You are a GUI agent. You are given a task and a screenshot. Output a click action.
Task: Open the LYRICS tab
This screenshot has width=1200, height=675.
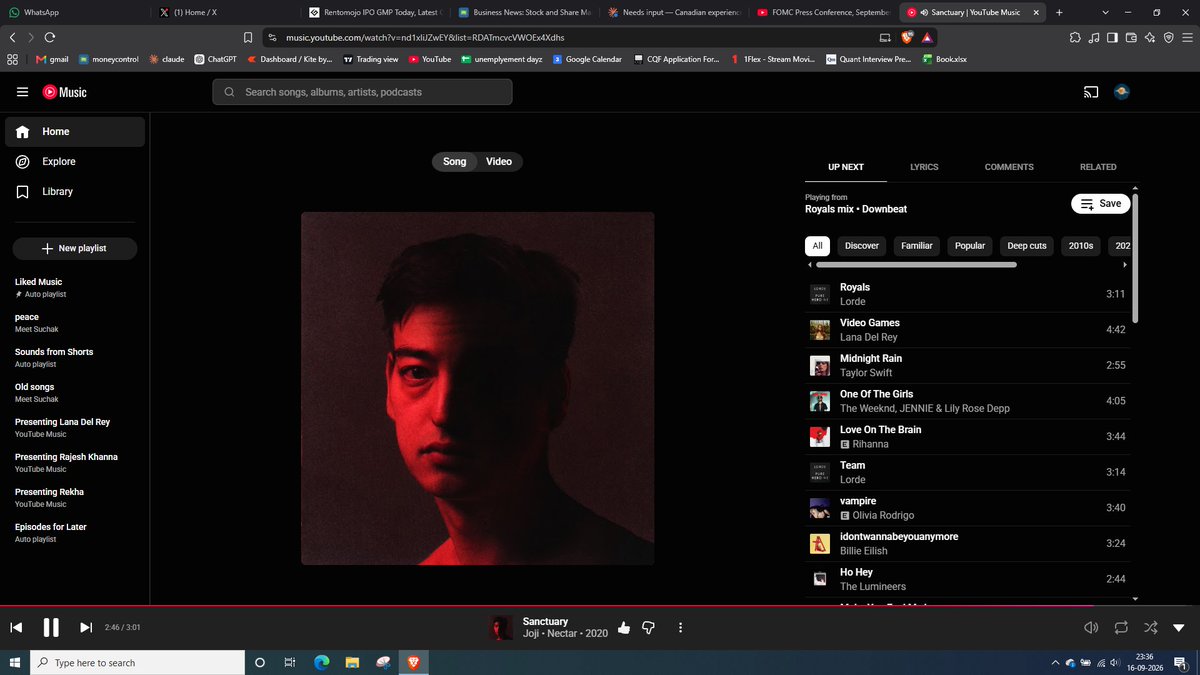pyautogui.click(x=924, y=167)
